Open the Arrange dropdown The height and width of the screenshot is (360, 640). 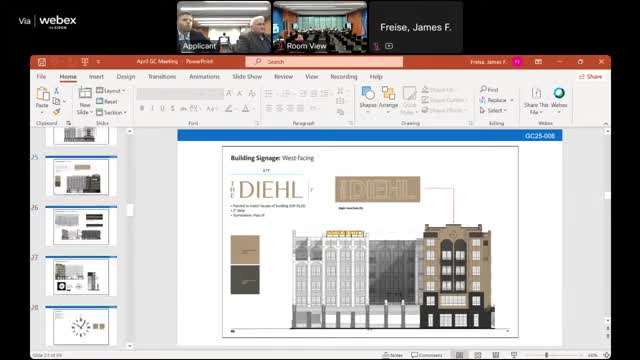pyautogui.click(x=388, y=100)
